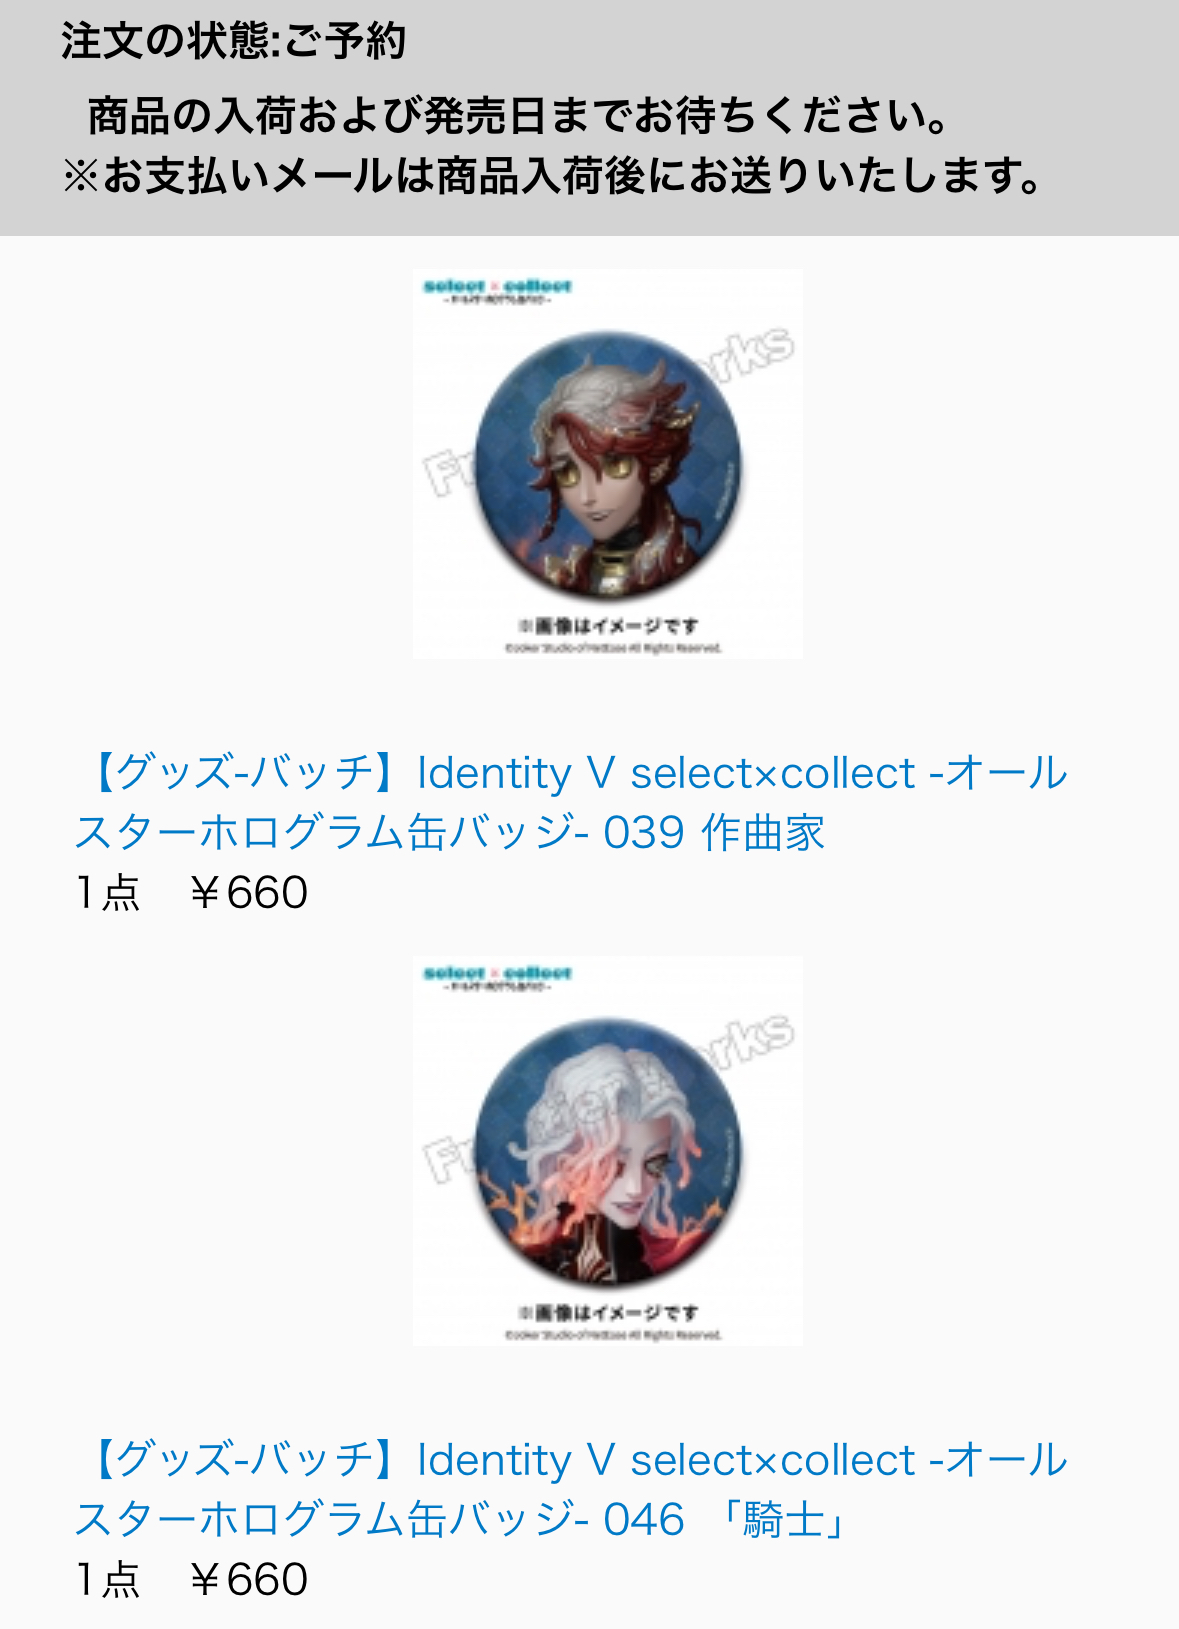Select the 注文の状態:ご予約 status heading
Viewport: 1179px width, 1629px height.
coord(233,42)
